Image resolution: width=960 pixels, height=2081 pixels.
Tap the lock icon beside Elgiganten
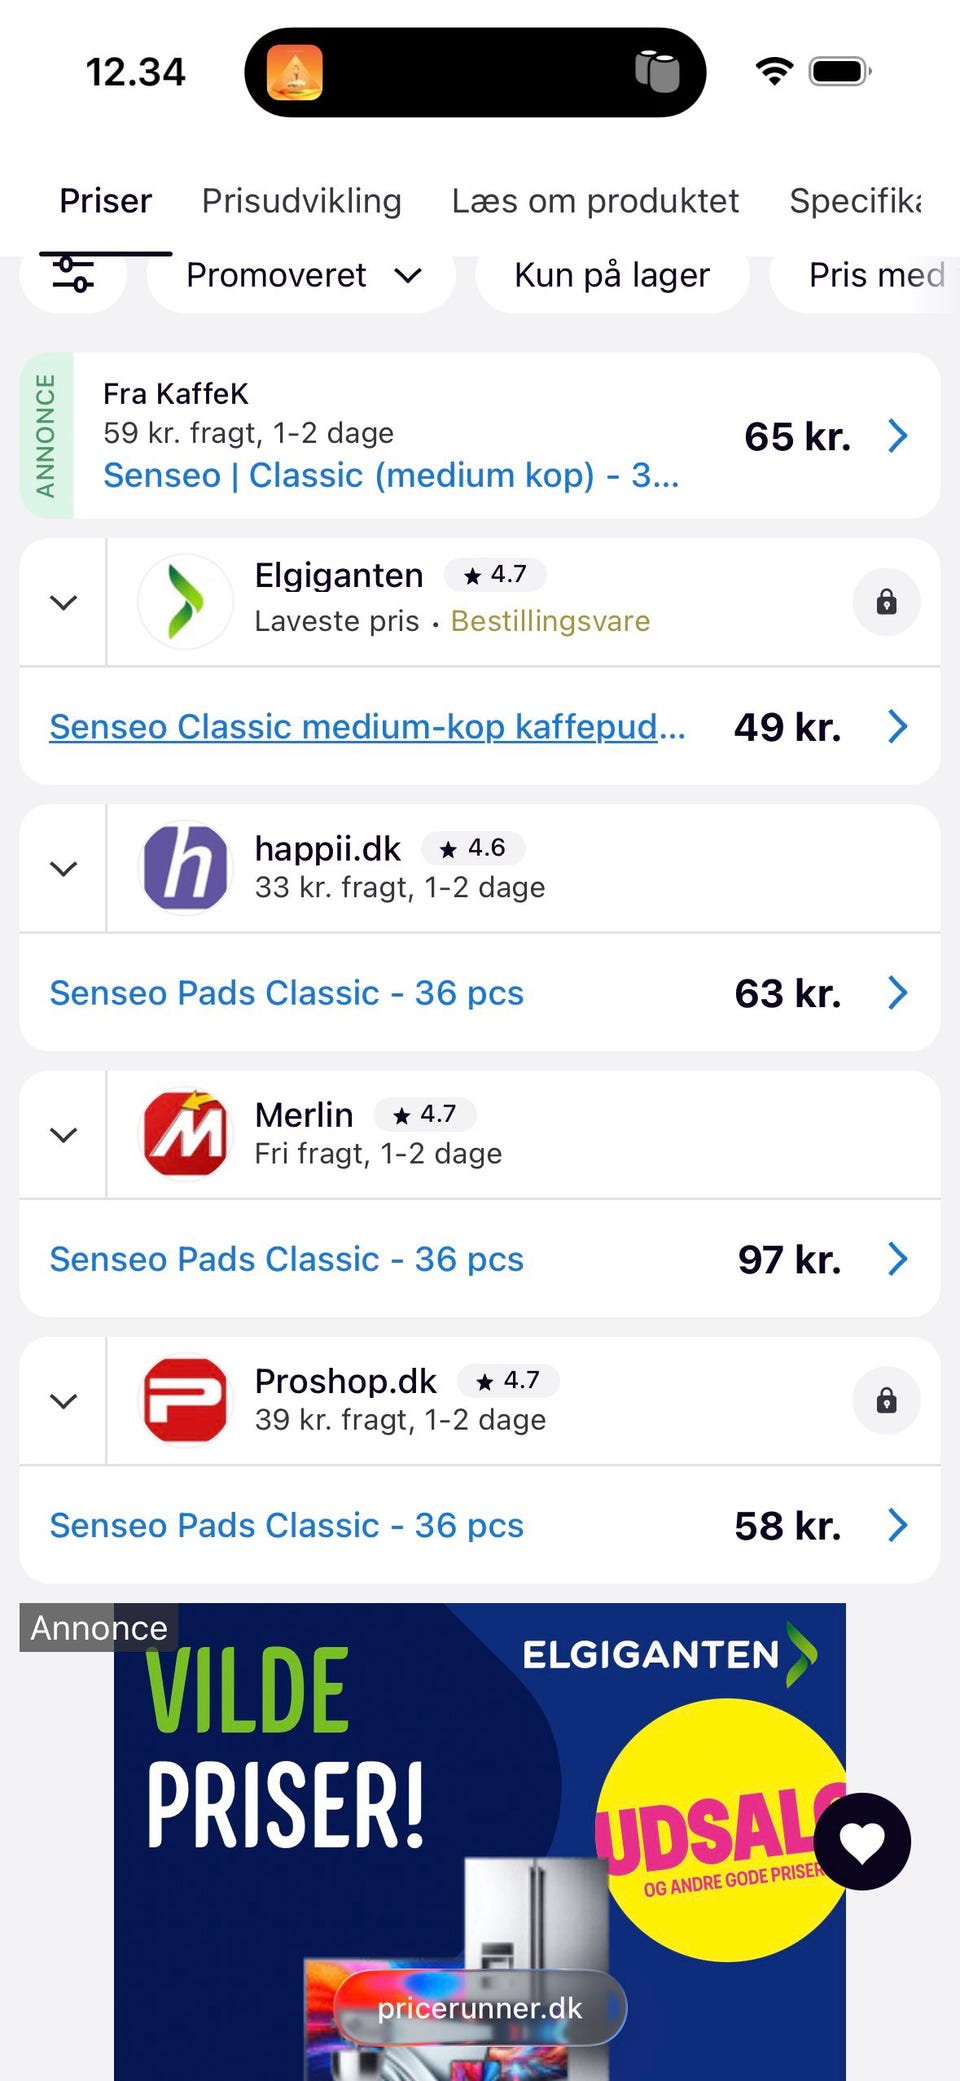(886, 602)
